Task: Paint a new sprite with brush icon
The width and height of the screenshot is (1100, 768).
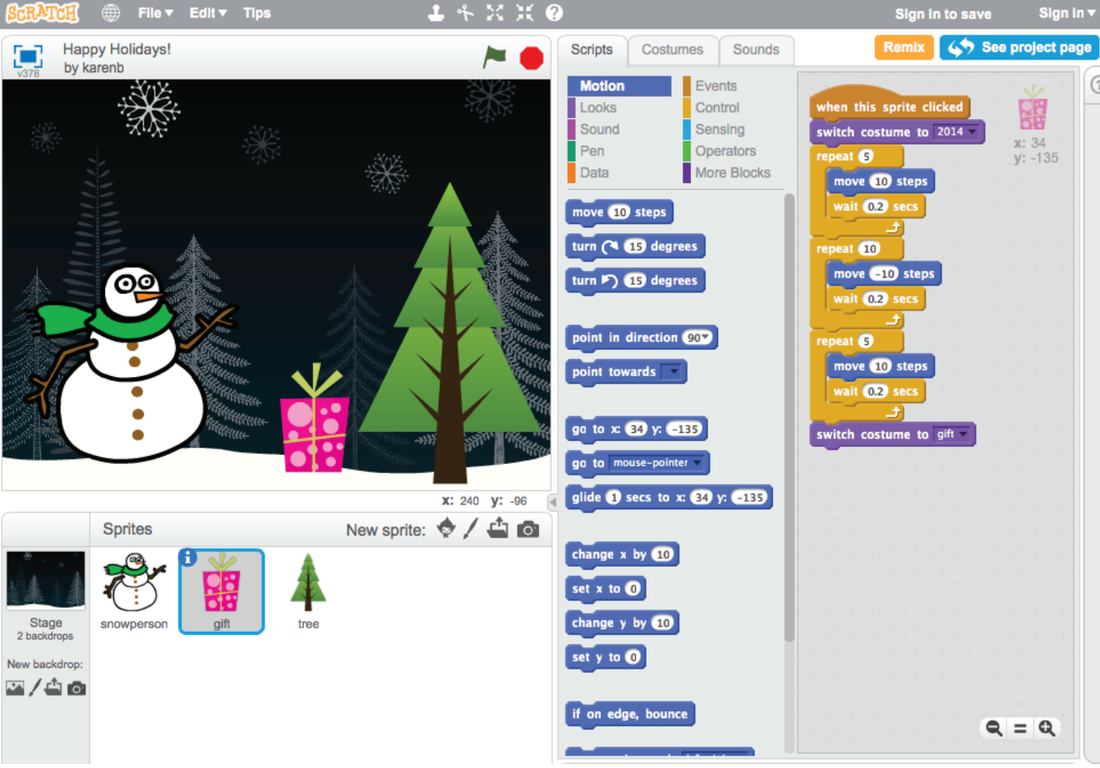Action: pos(471,530)
